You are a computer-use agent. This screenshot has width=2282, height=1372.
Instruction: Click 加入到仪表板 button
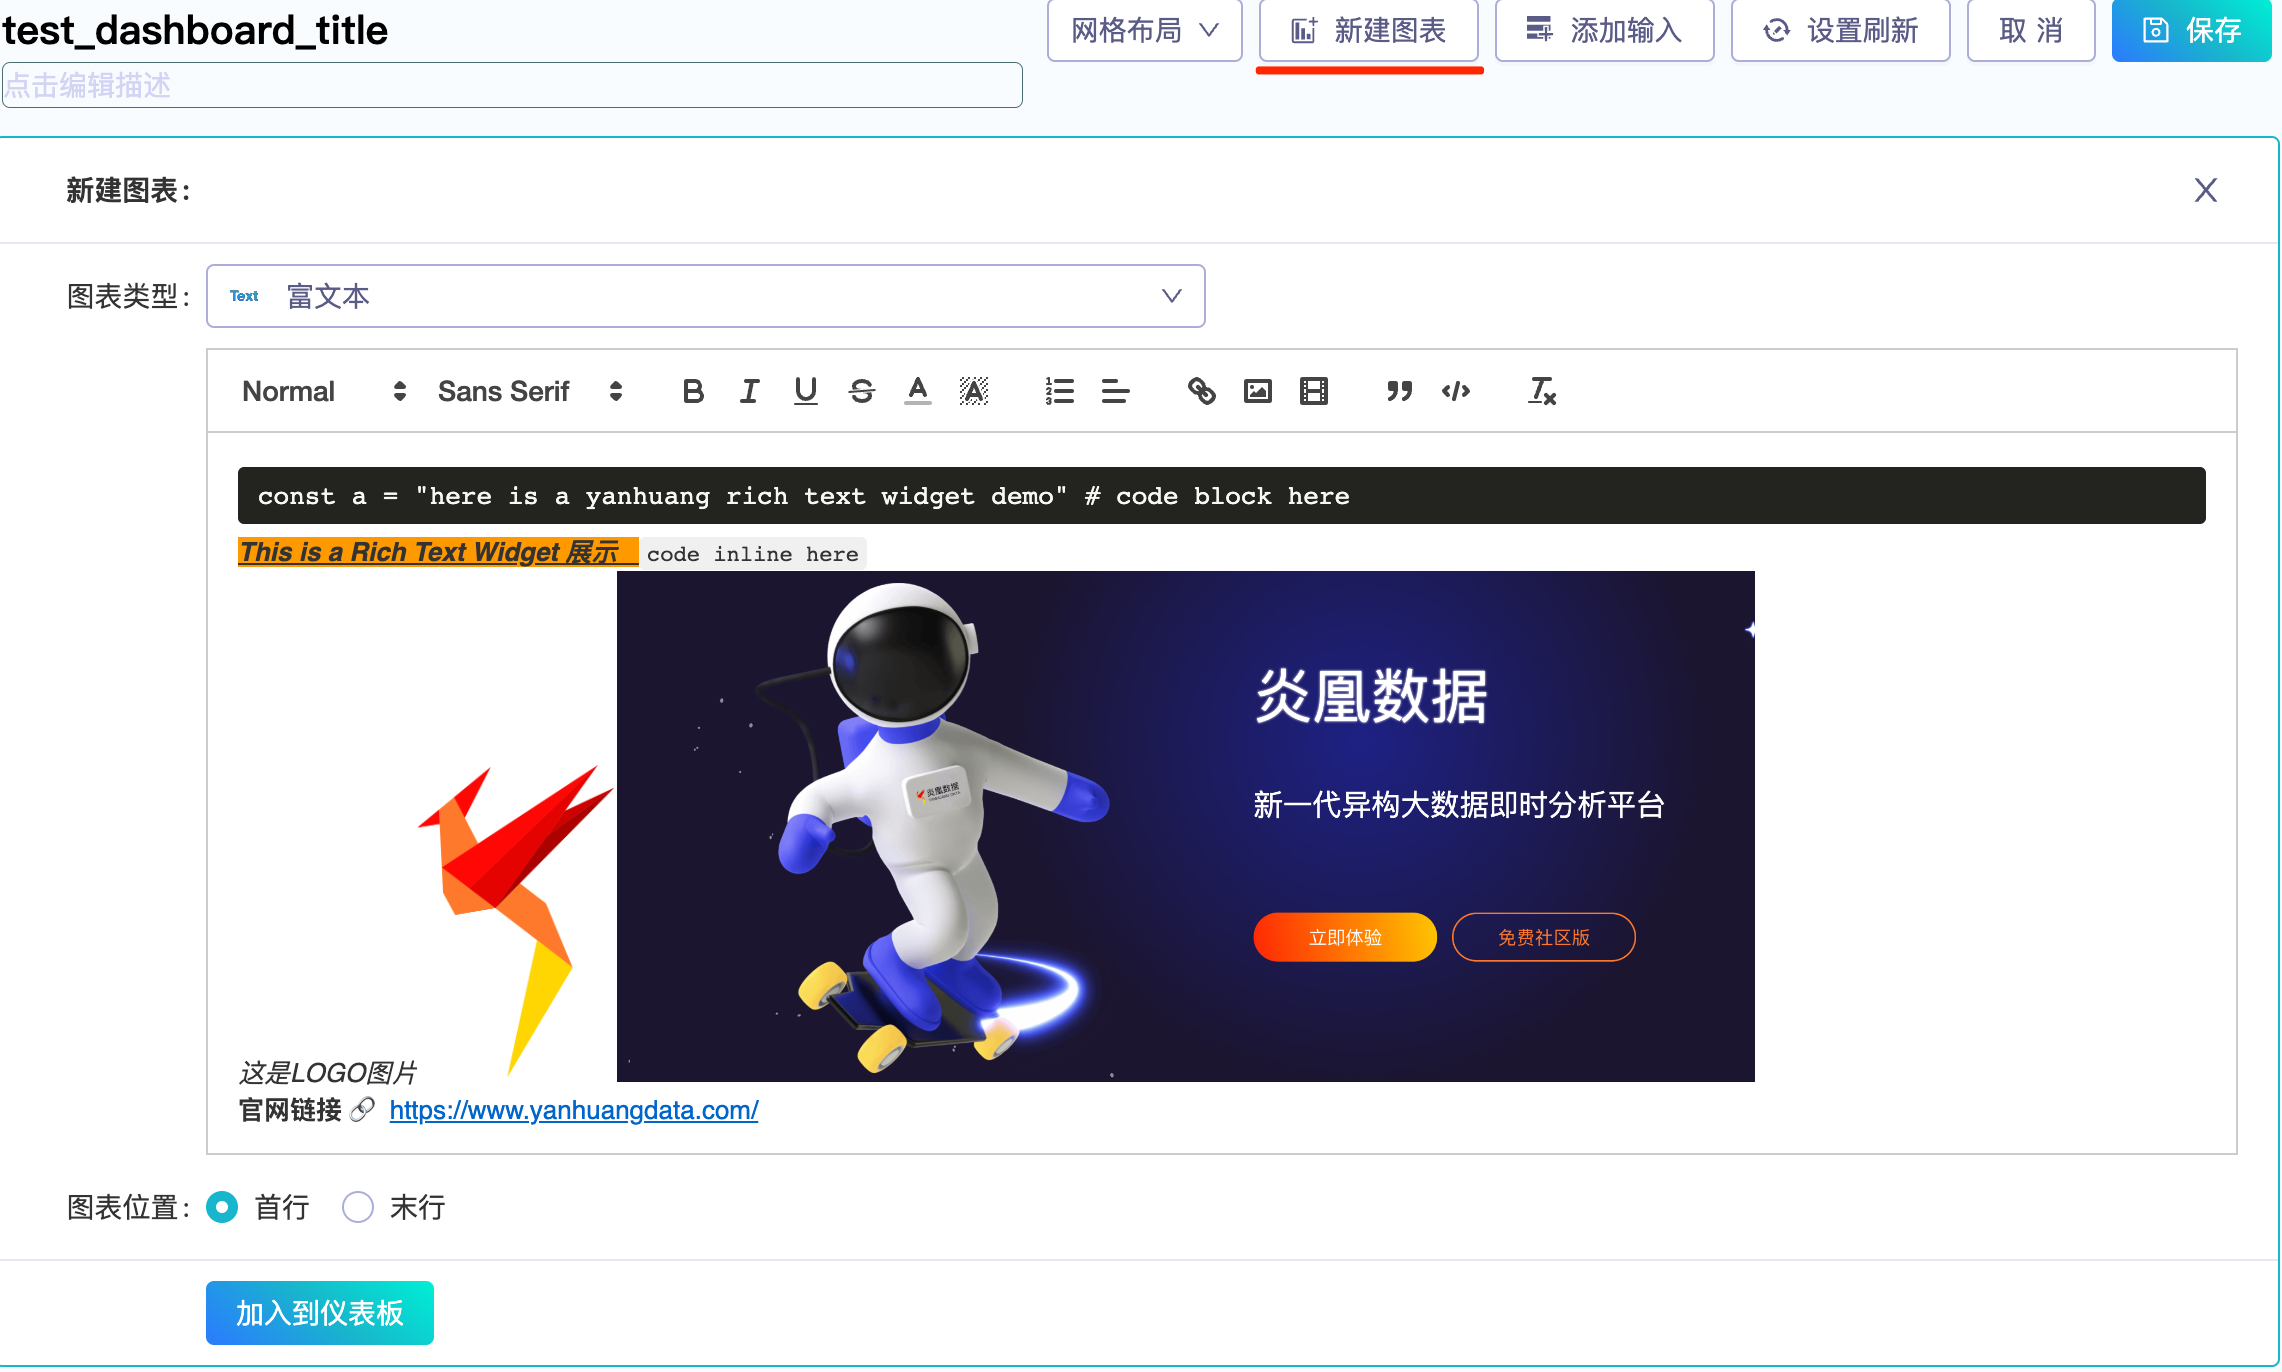[321, 1310]
